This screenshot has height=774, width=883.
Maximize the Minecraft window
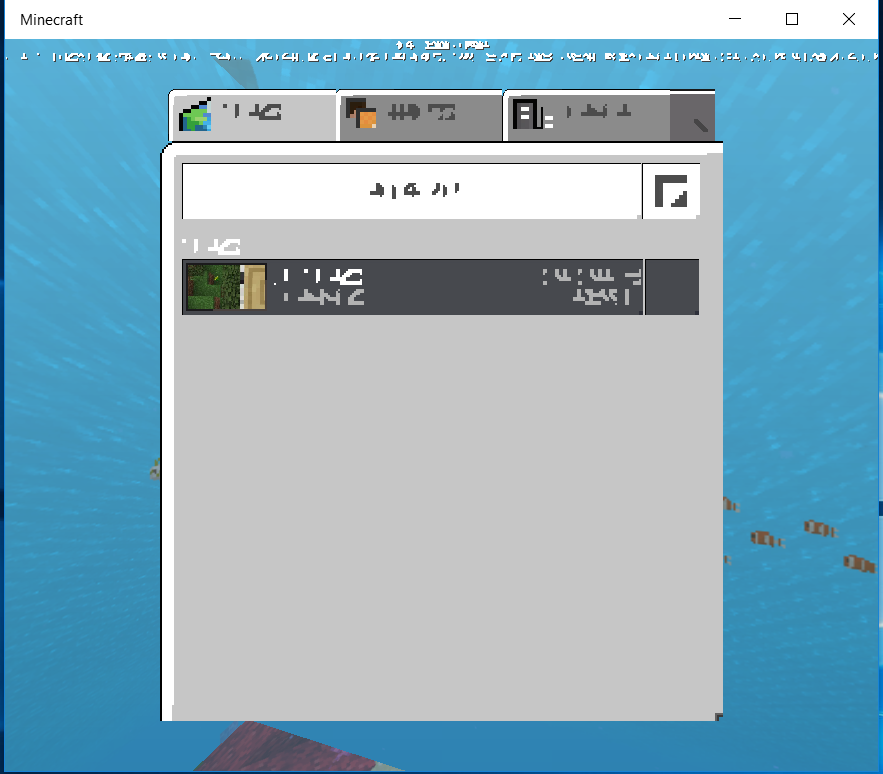[792, 19]
